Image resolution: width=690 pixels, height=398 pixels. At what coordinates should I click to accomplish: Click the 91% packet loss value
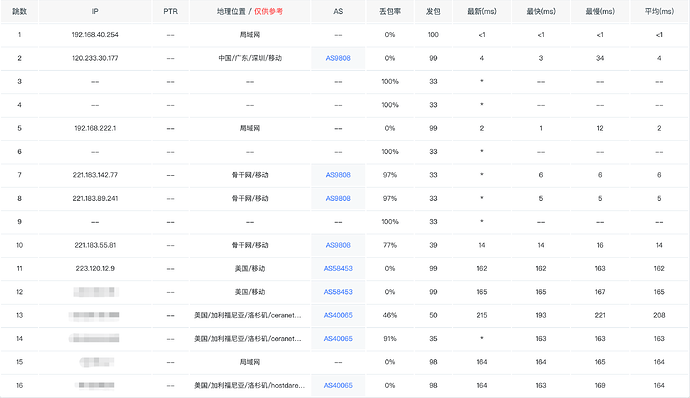(x=390, y=339)
